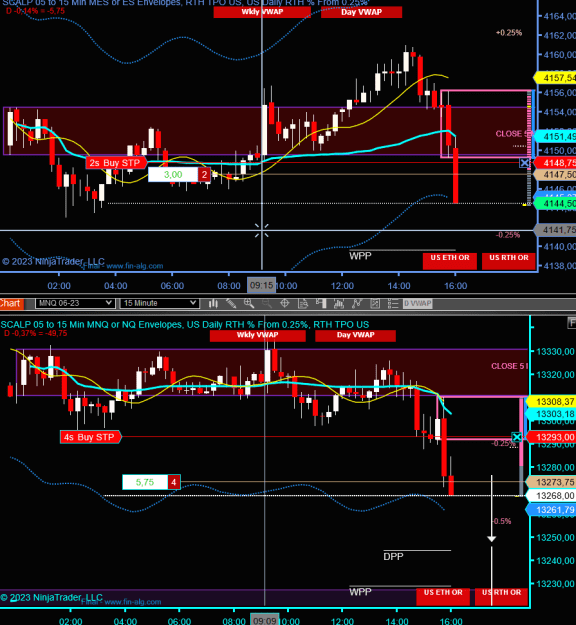The height and width of the screenshot is (625, 576).
Task: Expand the MNQ 06-23 instrument dropdown
Action: click(x=75, y=303)
